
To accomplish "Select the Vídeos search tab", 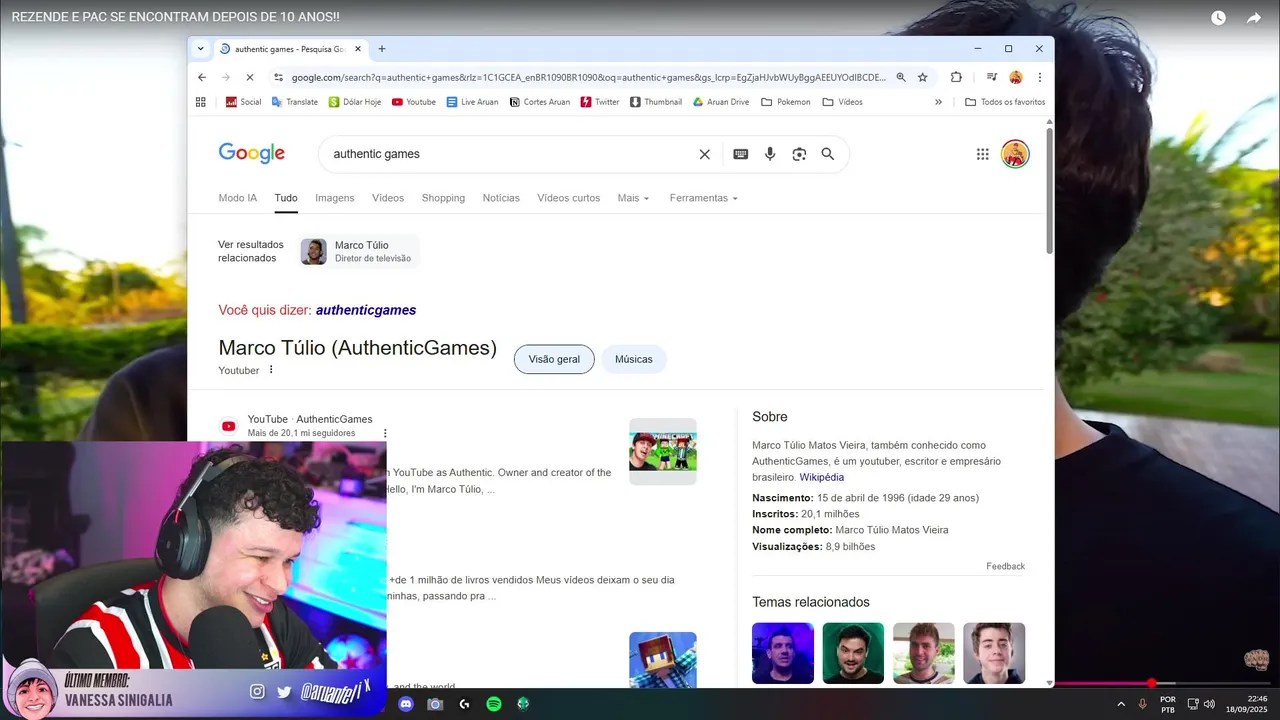I will pos(388,198).
